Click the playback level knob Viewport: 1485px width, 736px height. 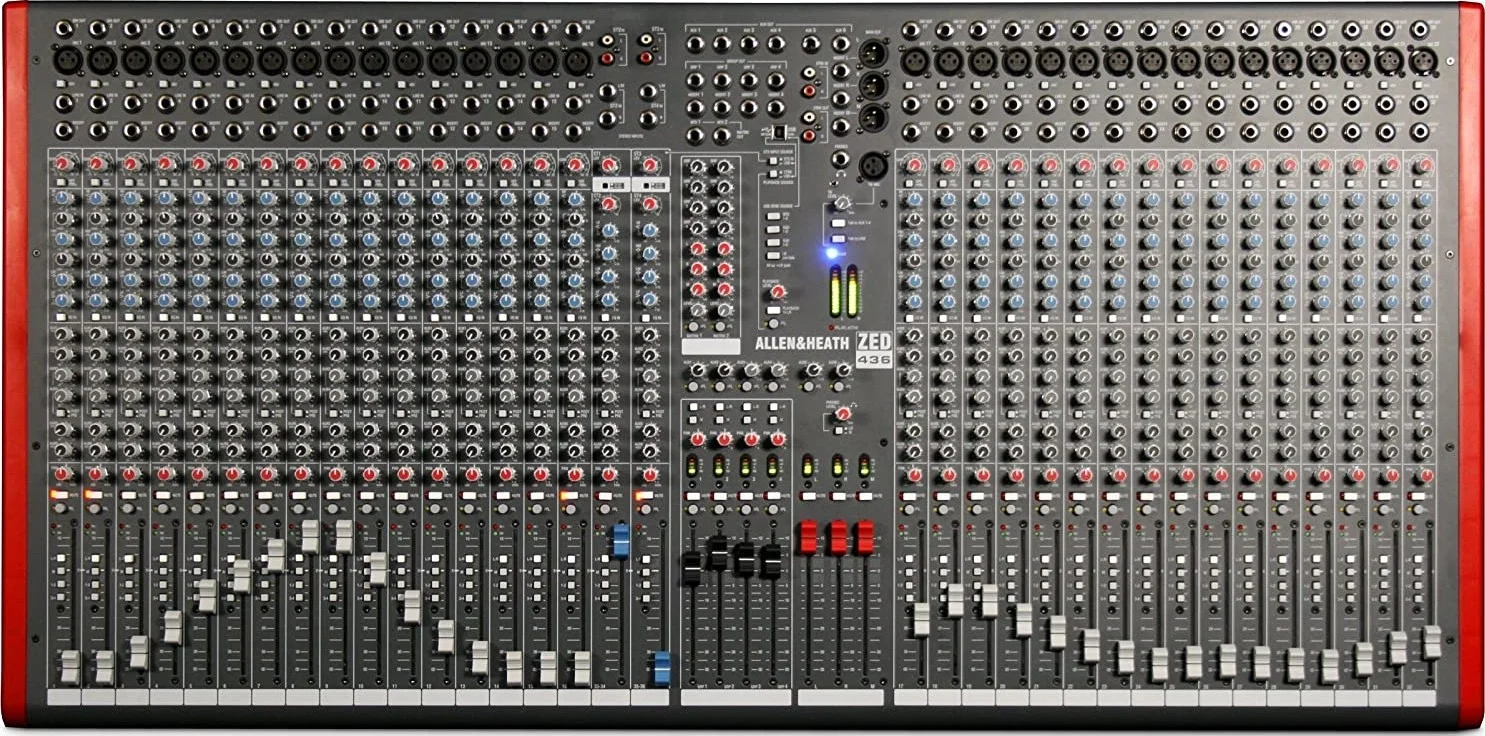coord(779,290)
